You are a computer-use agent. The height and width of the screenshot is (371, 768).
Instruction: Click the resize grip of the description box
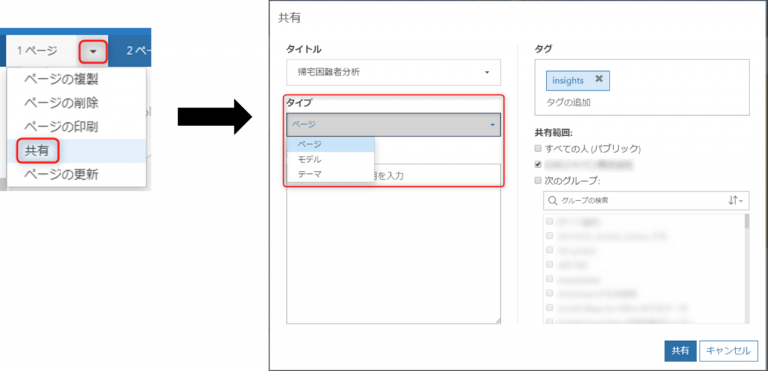497,320
